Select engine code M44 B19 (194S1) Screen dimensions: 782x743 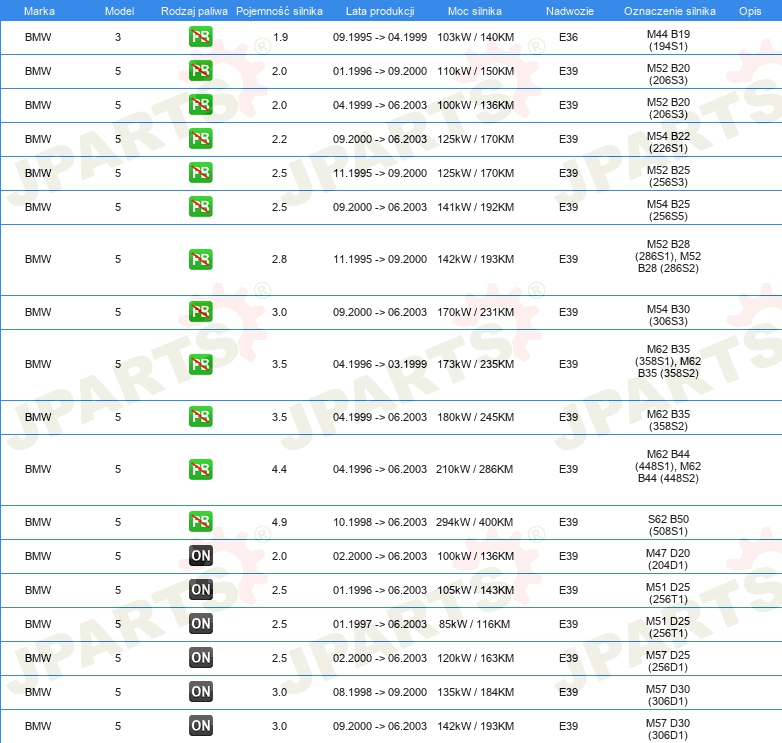tap(668, 40)
